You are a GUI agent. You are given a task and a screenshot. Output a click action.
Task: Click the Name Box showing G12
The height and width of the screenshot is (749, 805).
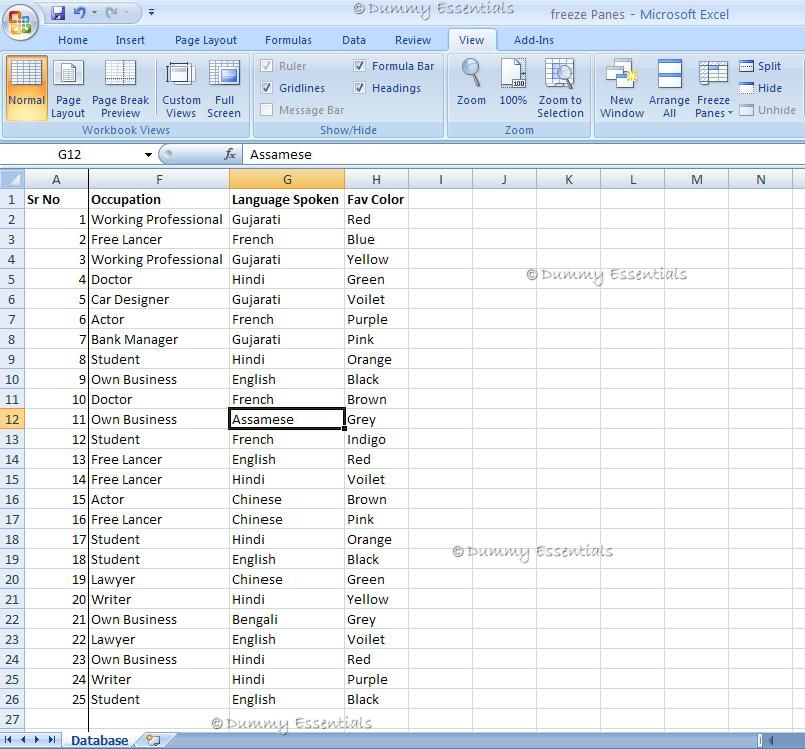[70, 155]
